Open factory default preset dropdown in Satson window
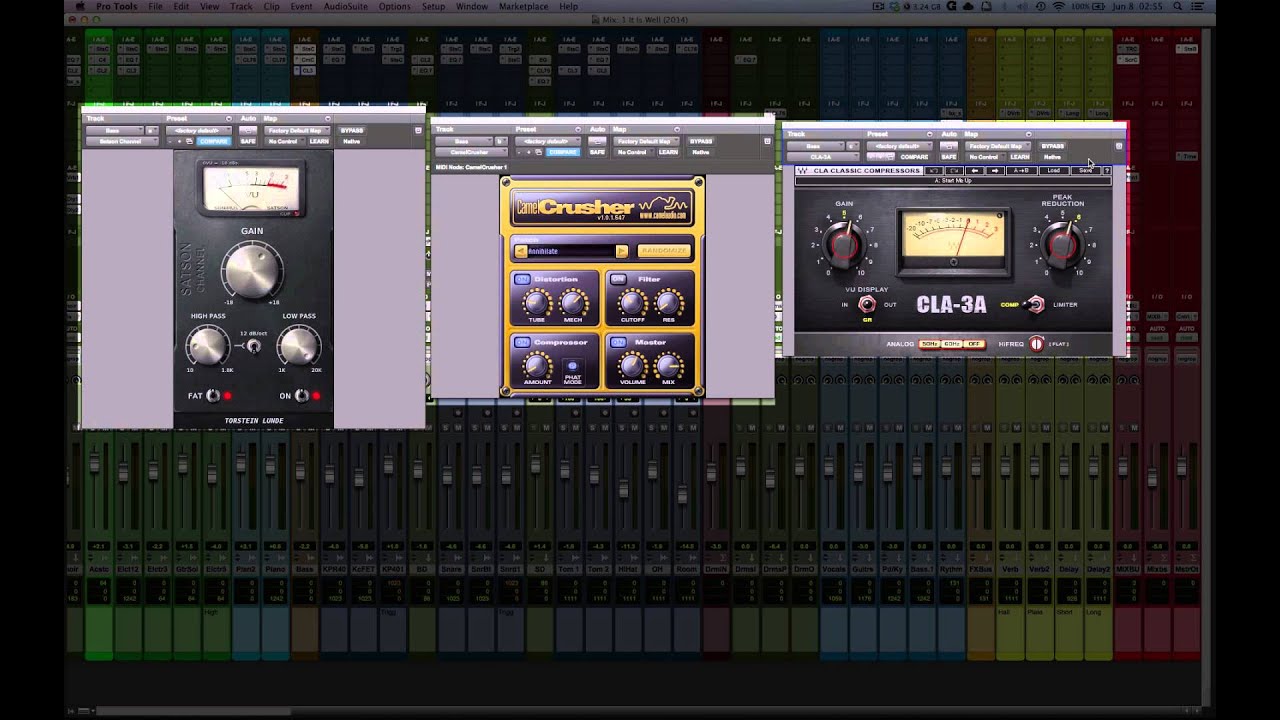1280x720 pixels. [x=198, y=130]
